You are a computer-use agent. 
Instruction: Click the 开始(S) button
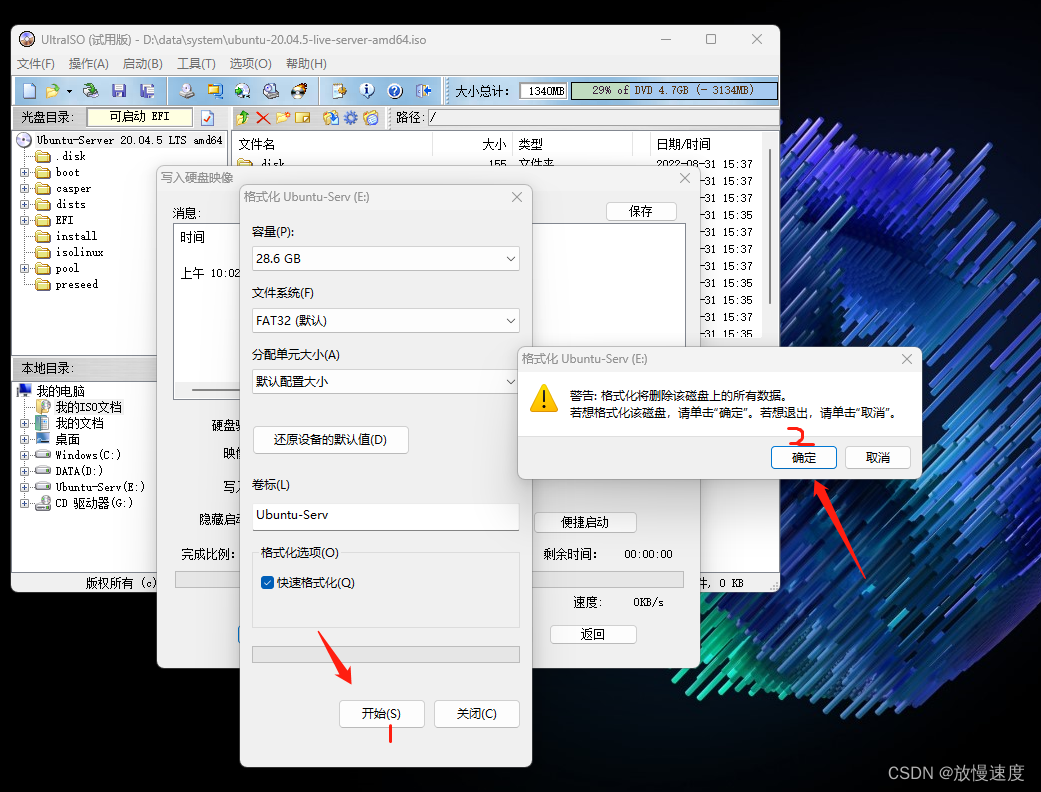click(382, 714)
